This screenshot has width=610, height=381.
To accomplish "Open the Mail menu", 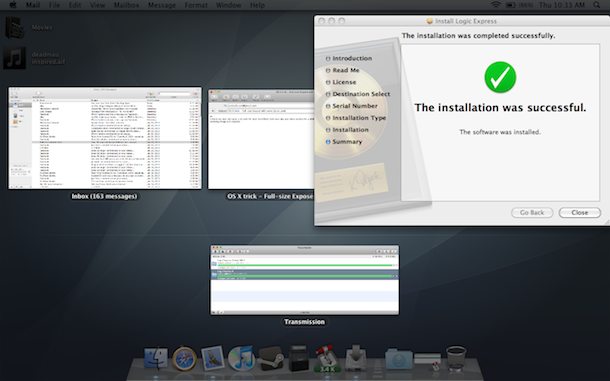I will pos(33,5).
